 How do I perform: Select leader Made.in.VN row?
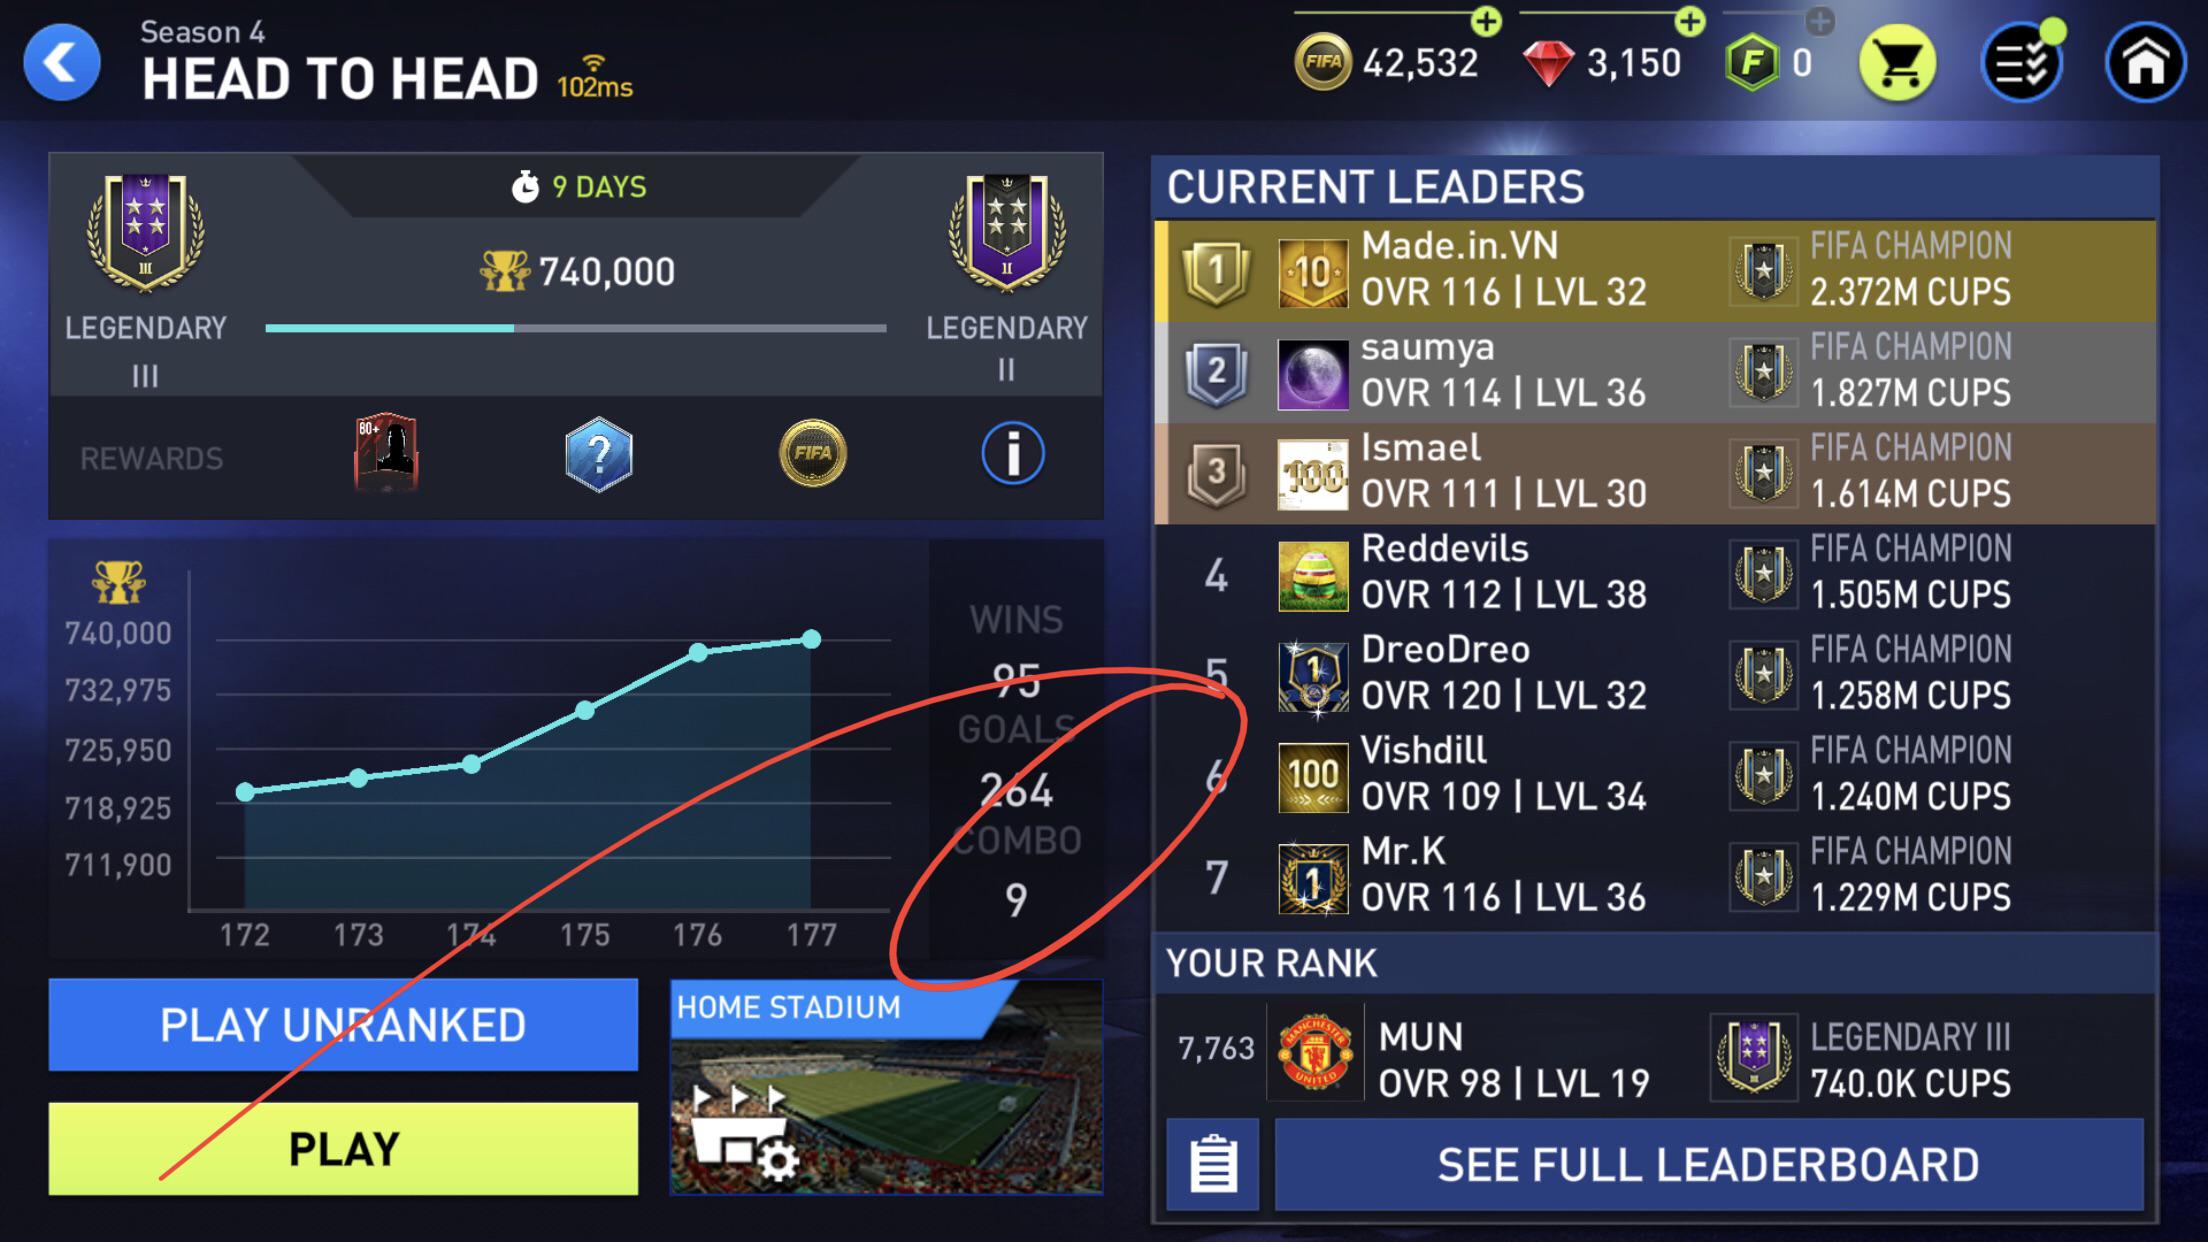tap(1656, 270)
